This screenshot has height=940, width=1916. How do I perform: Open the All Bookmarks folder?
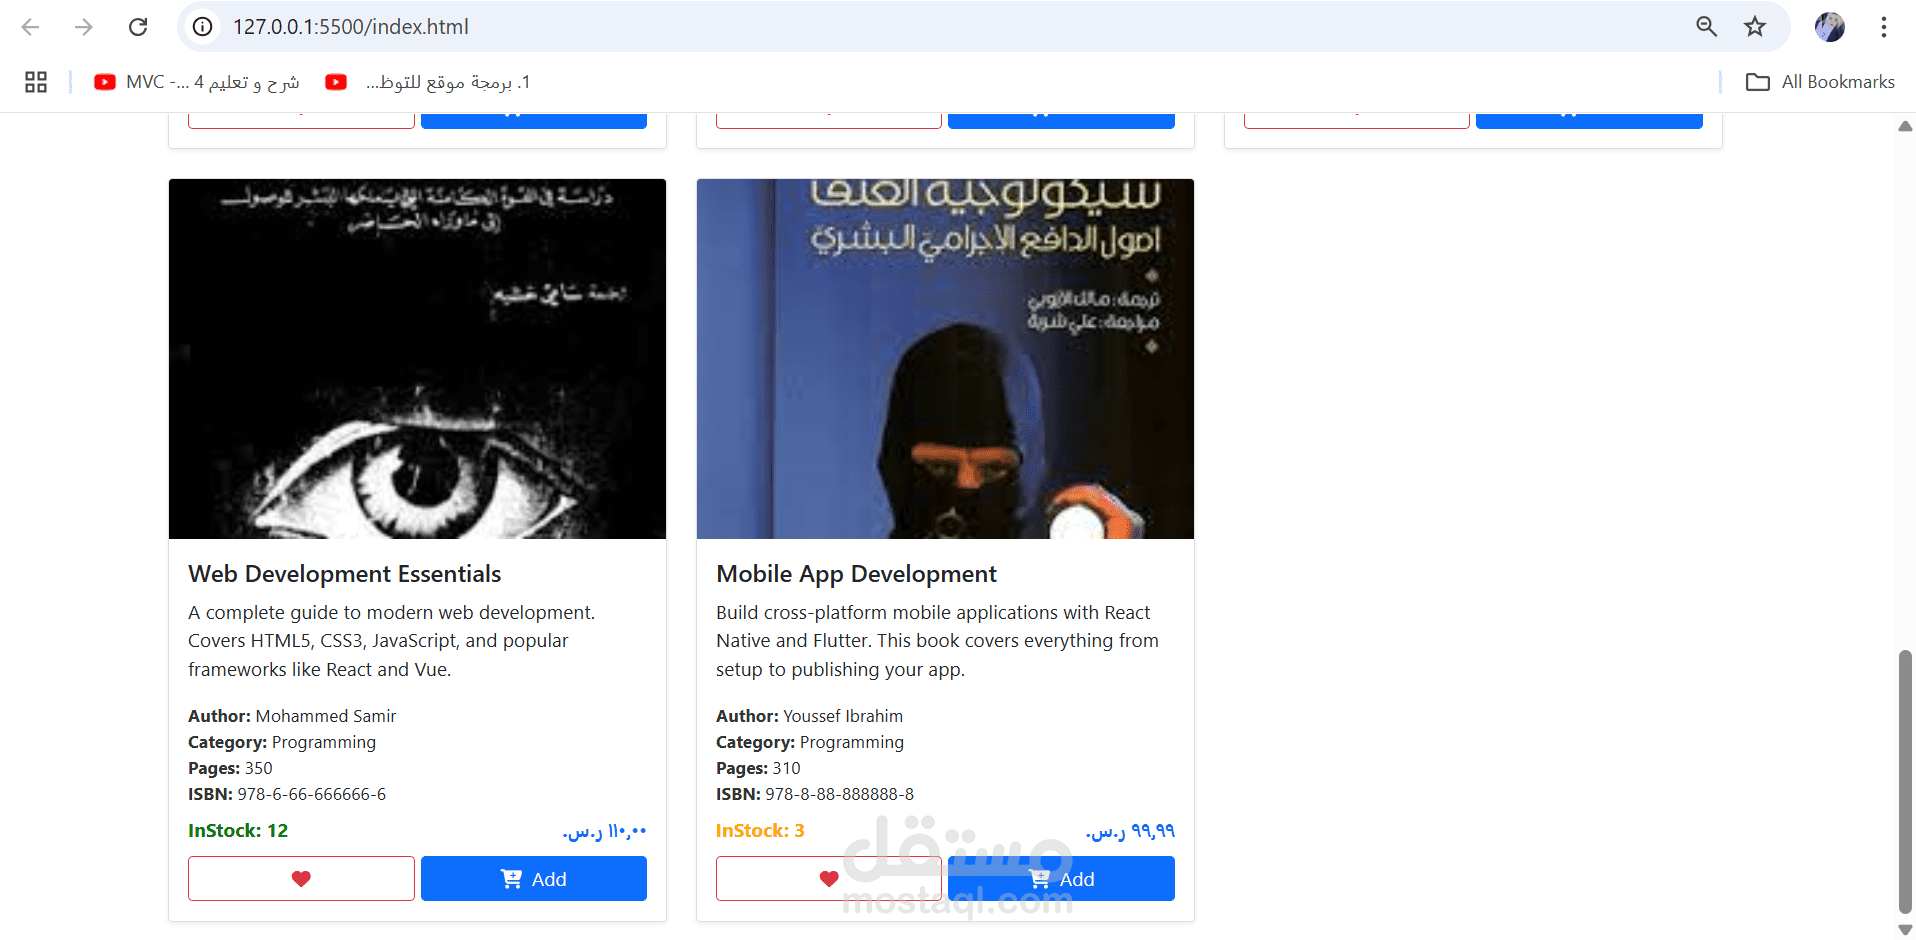point(1820,82)
